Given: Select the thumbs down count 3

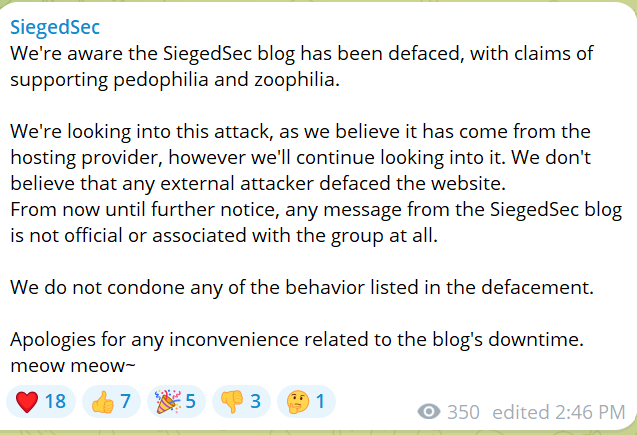Looking at the screenshot, I should [x=255, y=402].
